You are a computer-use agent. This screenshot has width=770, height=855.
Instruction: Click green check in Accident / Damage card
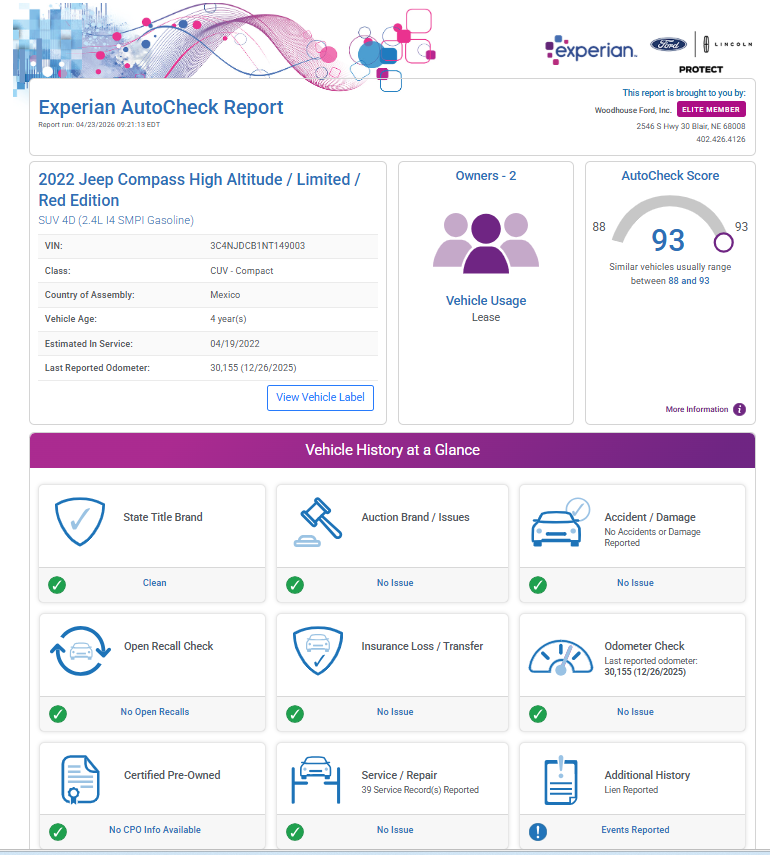tap(538, 585)
